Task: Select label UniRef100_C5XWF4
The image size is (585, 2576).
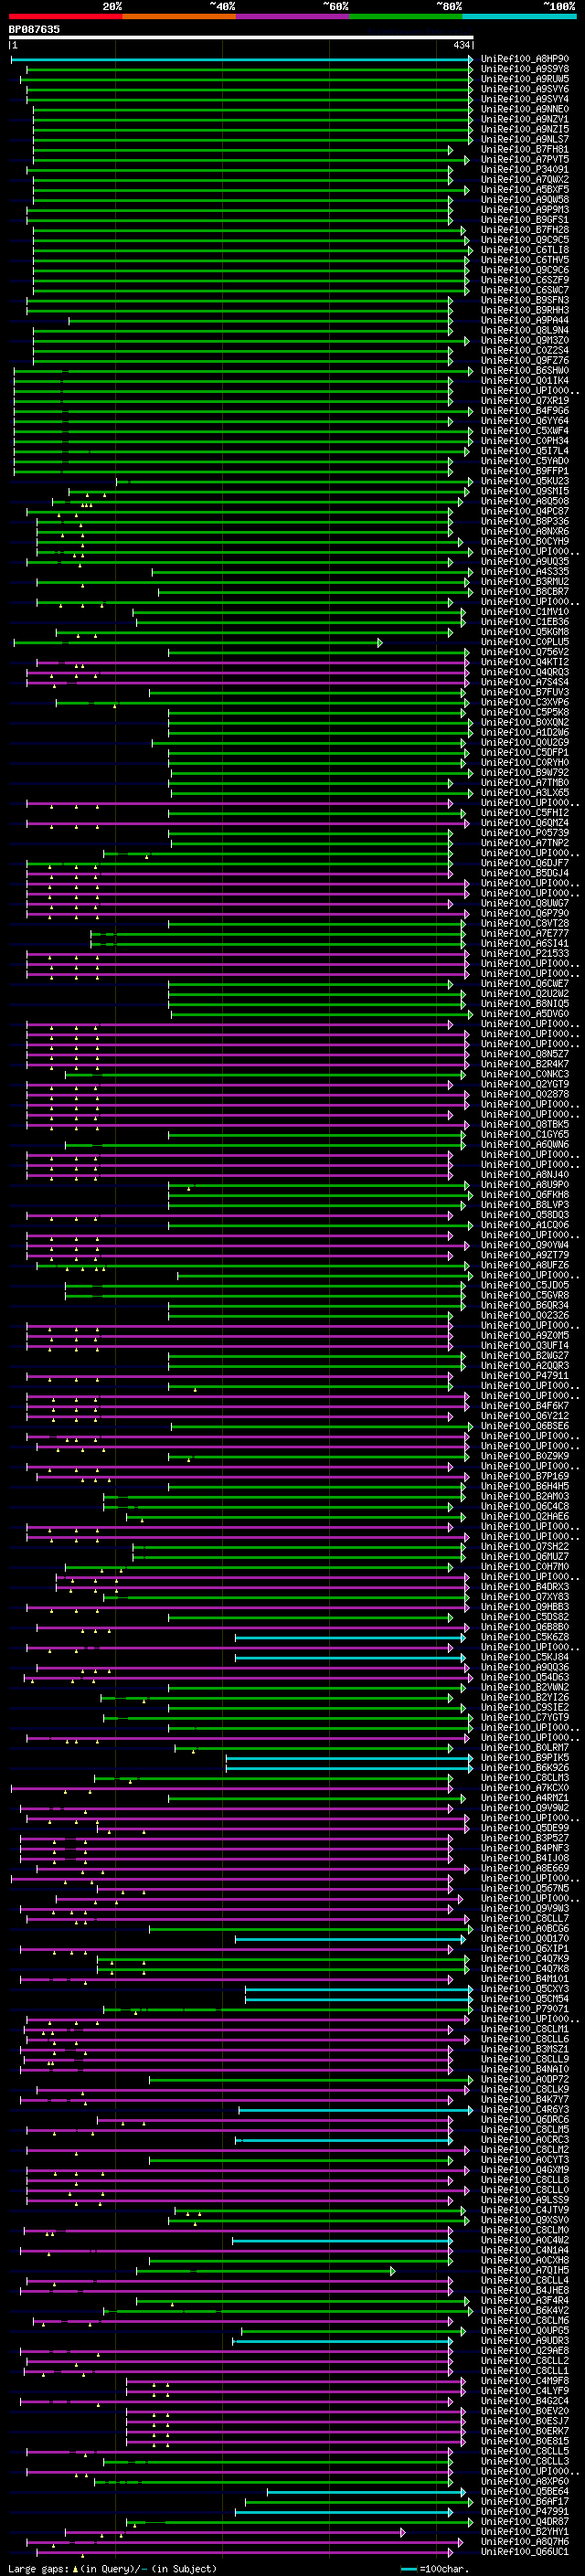Action: pyautogui.click(x=525, y=431)
